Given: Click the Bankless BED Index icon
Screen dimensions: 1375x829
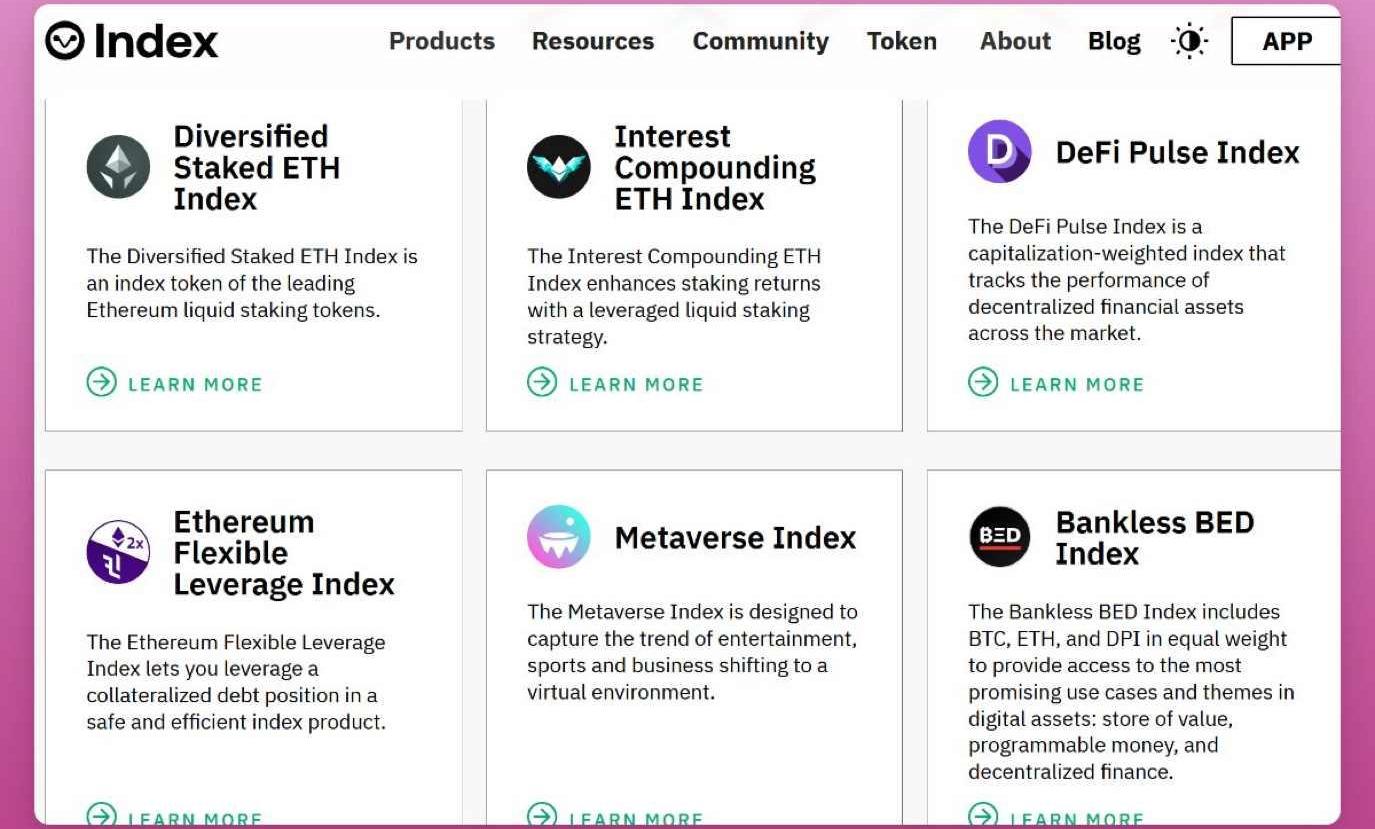Looking at the screenshot, I should pos(1000,537).
